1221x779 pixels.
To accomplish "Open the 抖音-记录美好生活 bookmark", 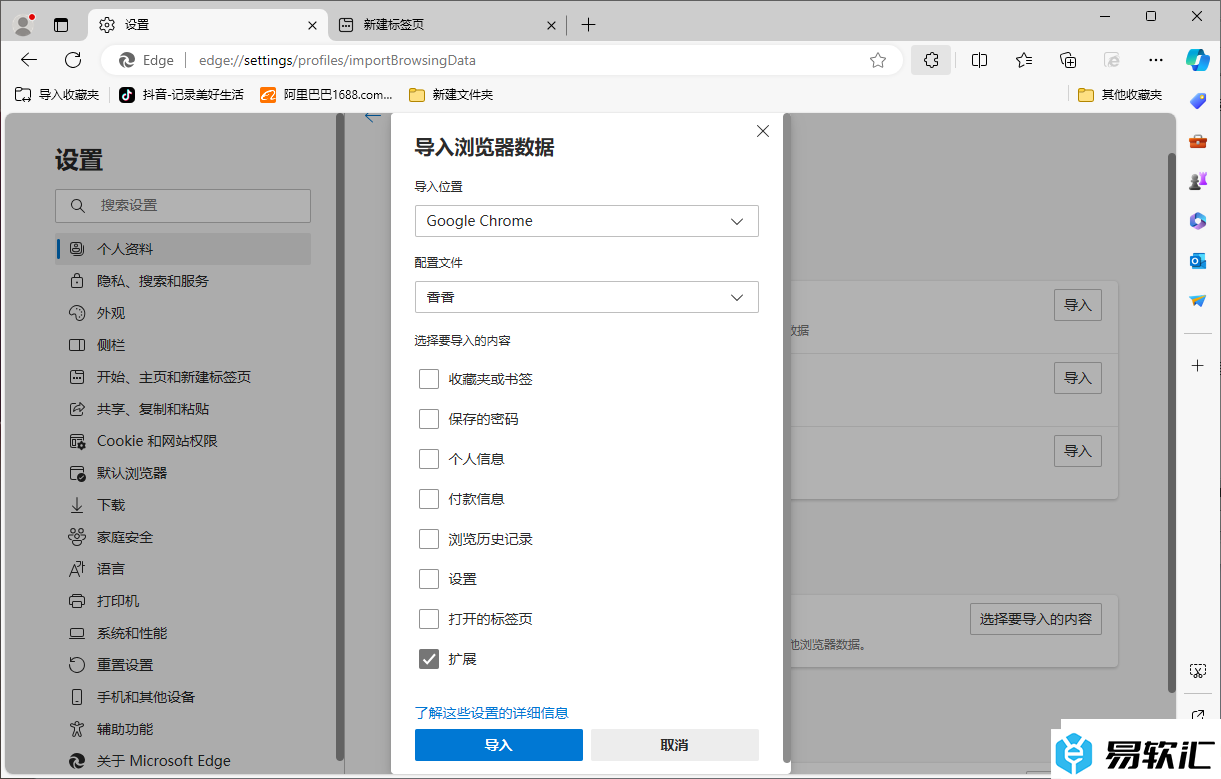I will point(181,94).
